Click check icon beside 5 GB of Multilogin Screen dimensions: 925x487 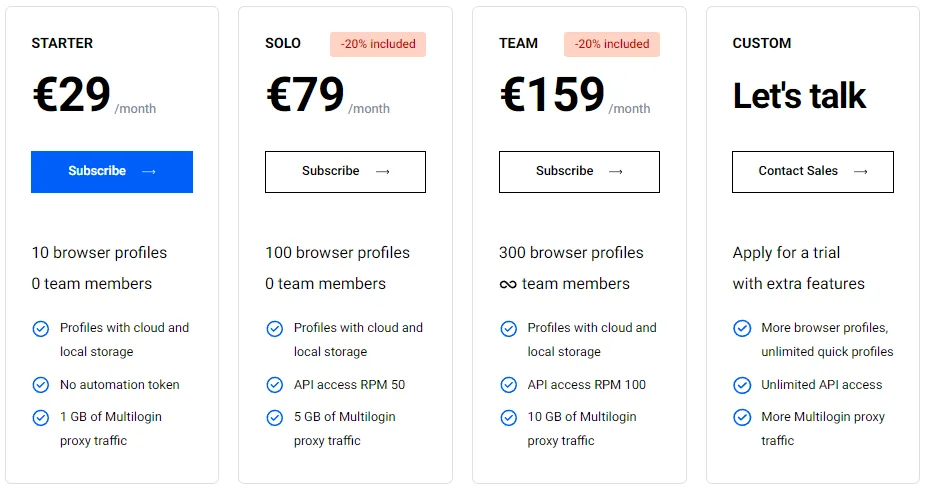(x=274, y=417)
